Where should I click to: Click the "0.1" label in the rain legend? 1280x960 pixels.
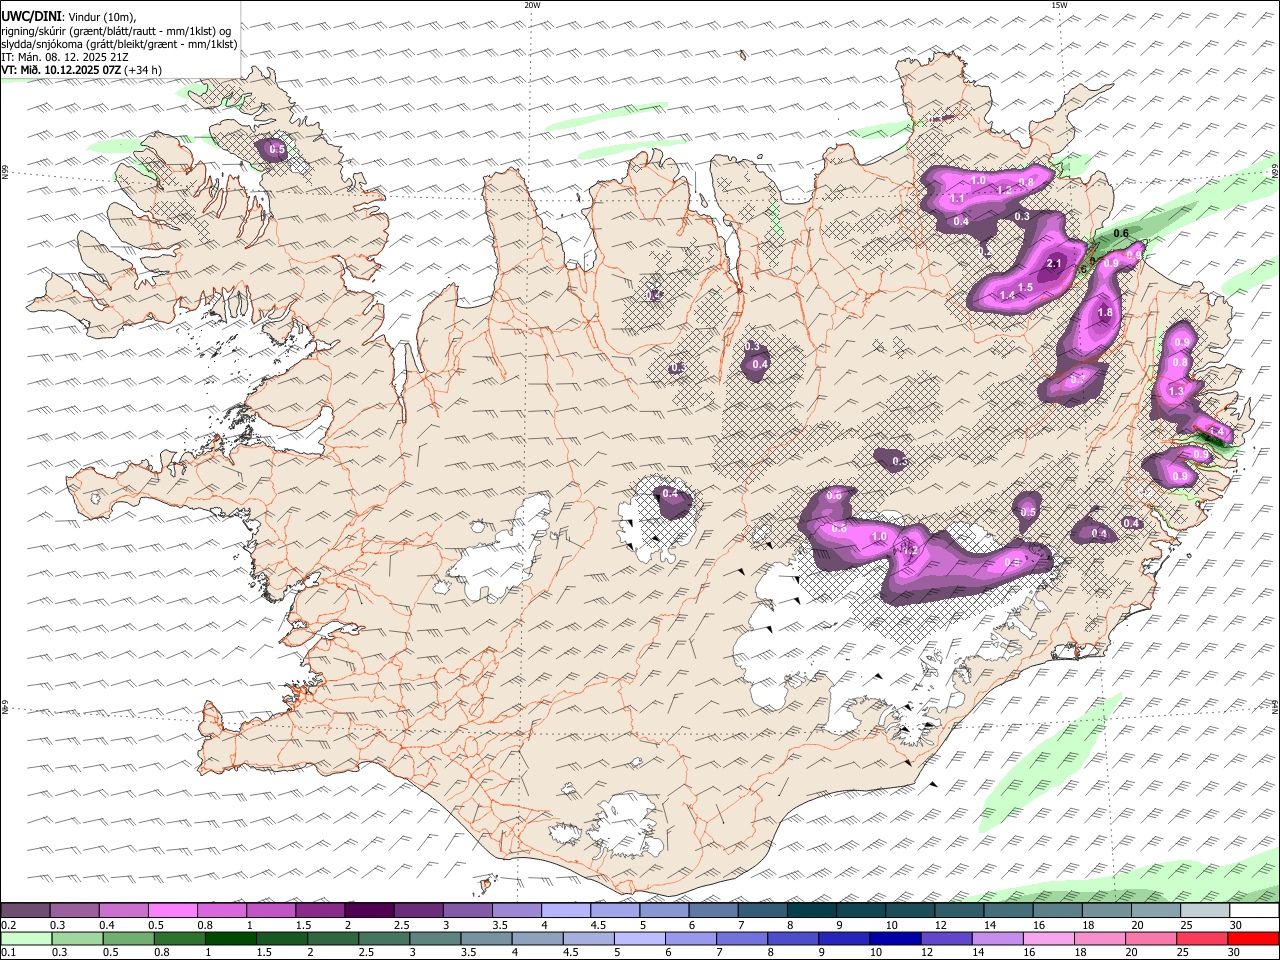coord(8,952)
